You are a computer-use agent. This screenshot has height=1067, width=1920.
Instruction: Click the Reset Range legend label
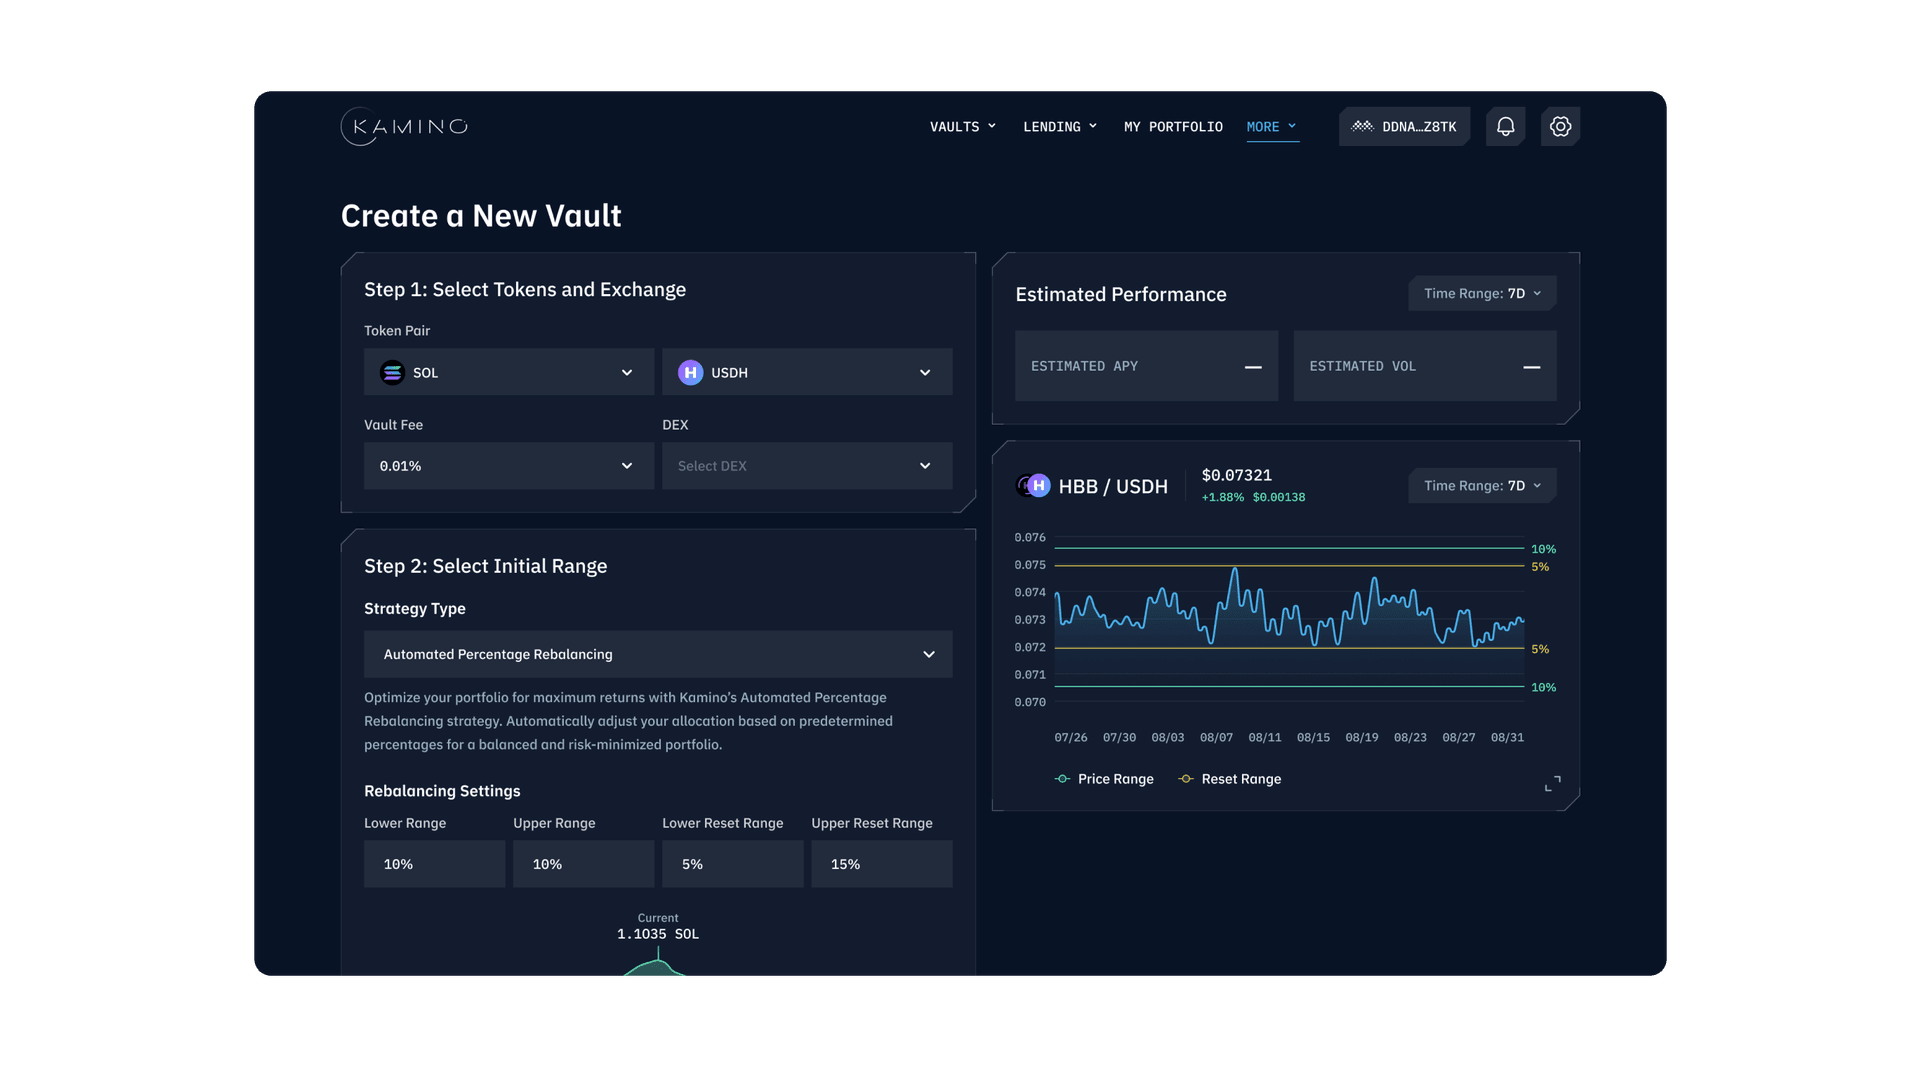click(1241, 779)
